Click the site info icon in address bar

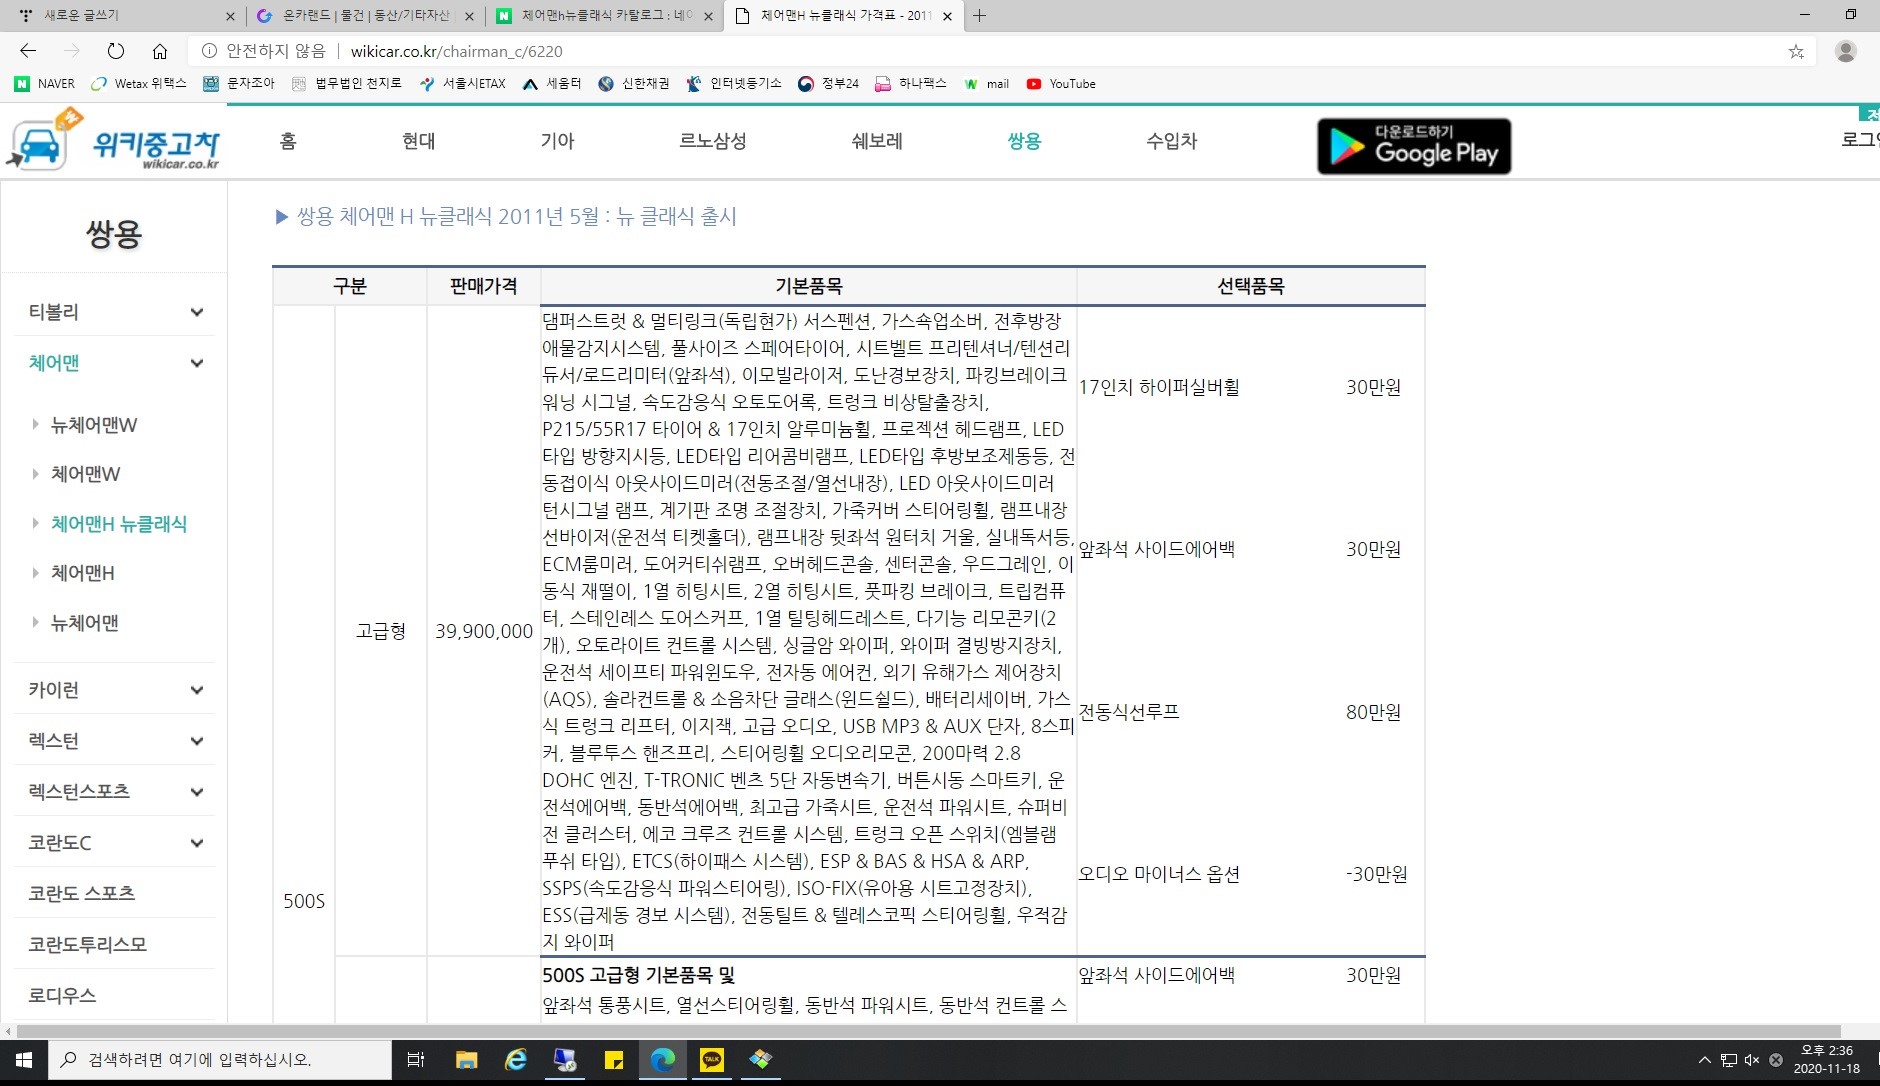click(x=209, y=51)
